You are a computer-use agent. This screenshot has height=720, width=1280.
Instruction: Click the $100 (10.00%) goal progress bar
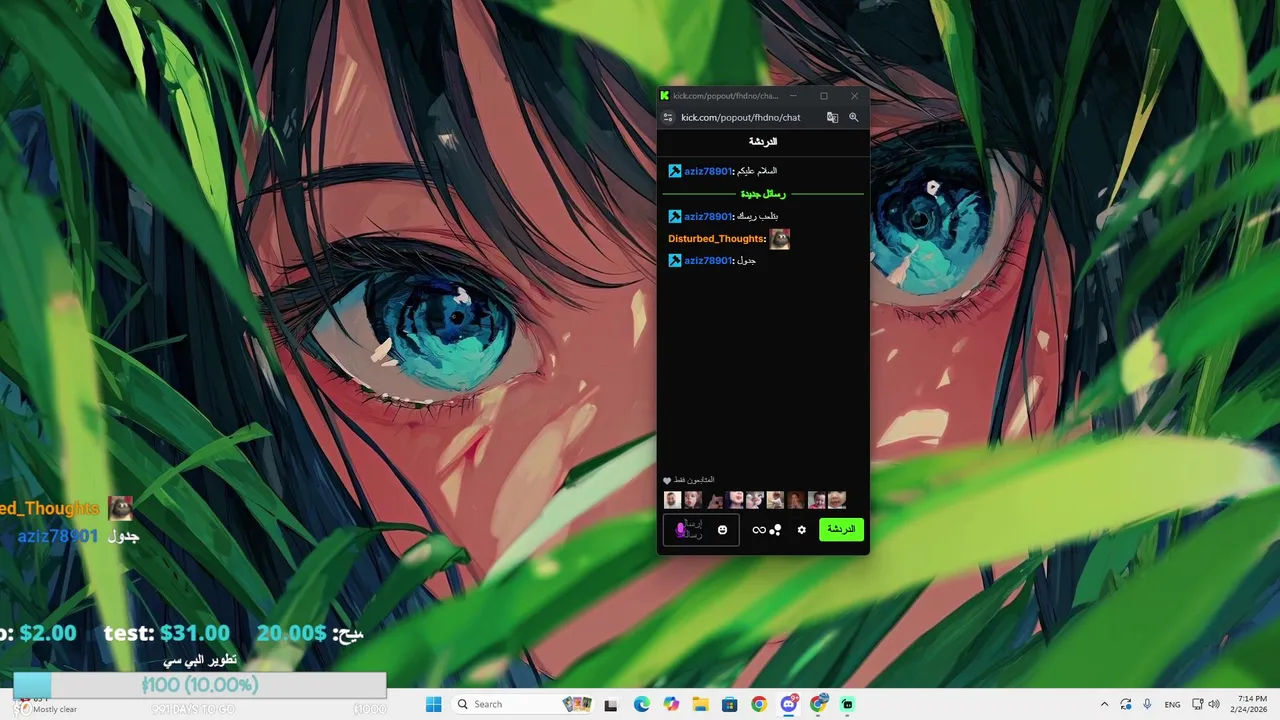(x=199, y=685)
